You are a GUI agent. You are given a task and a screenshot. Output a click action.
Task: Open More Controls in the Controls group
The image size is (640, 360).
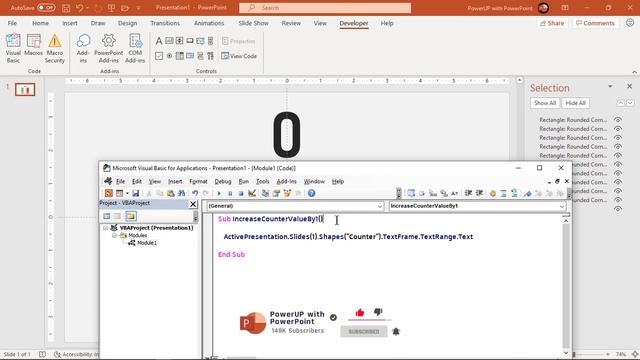coord(211,56)
